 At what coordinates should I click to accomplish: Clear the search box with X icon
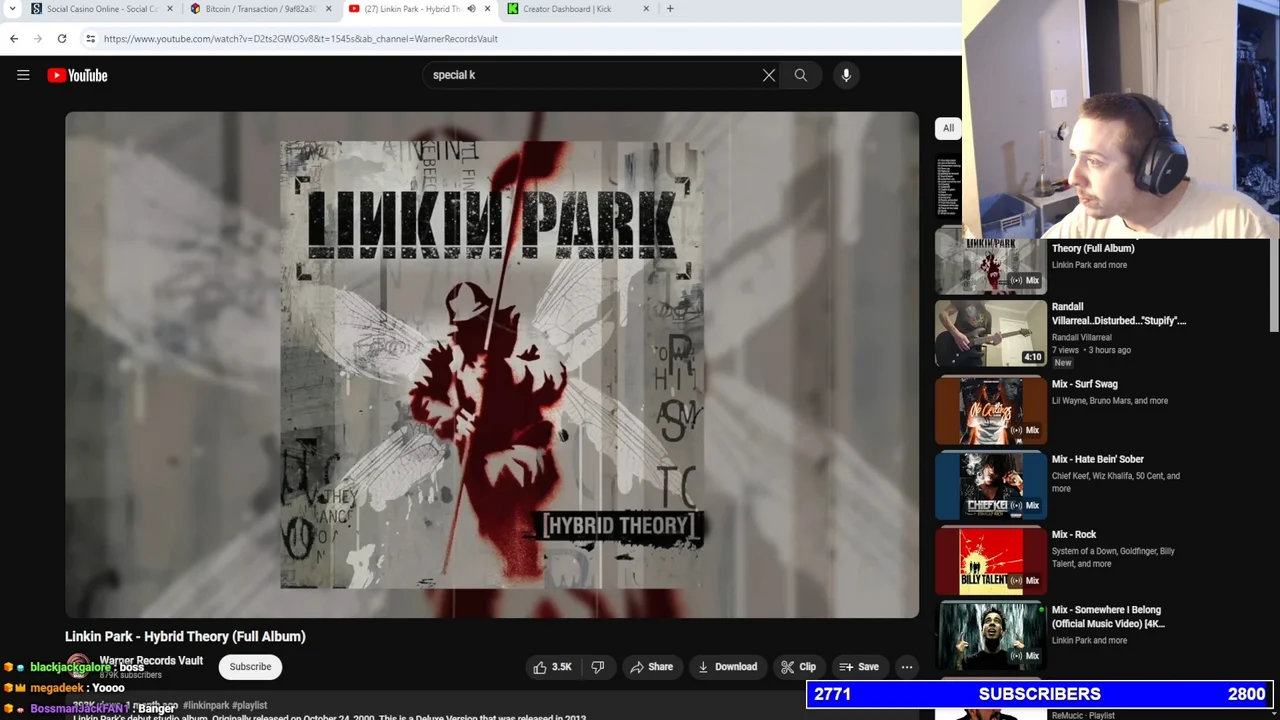(x=769, y=75)
